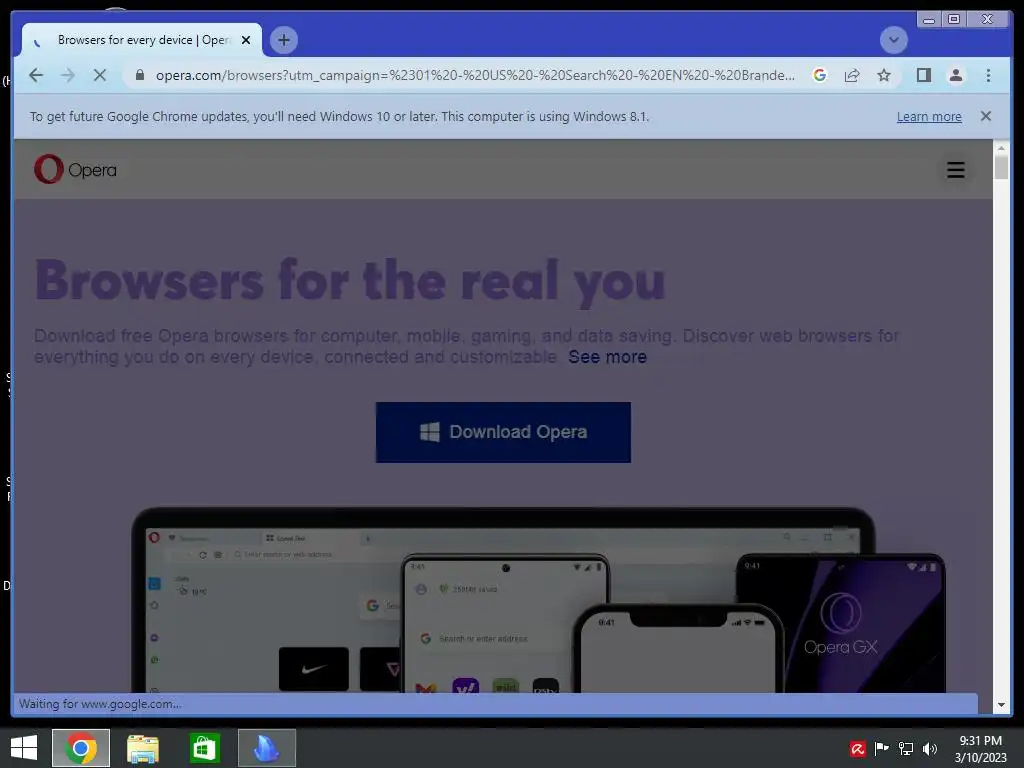This screenshot has height=768, width=1024.
Task: Go back with the browser back arrow
Action: [36, 75]
